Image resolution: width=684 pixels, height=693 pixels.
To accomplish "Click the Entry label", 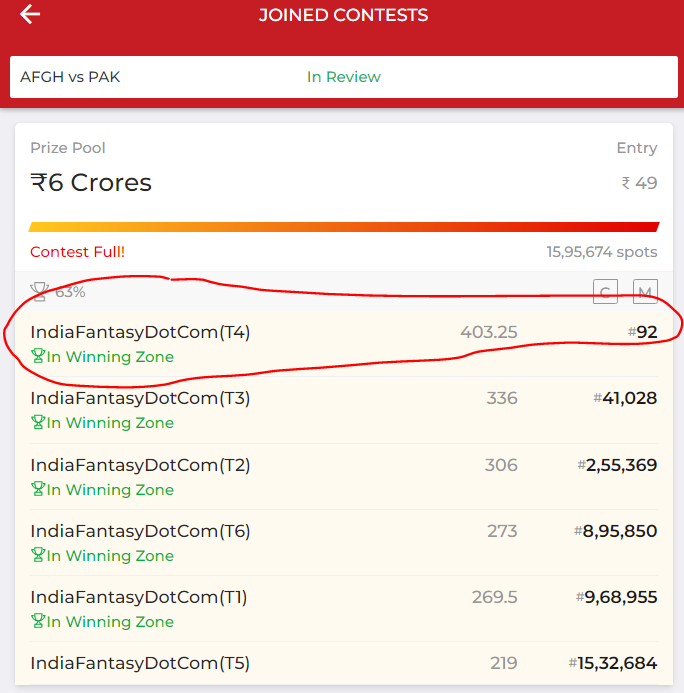I will point(637,148).
